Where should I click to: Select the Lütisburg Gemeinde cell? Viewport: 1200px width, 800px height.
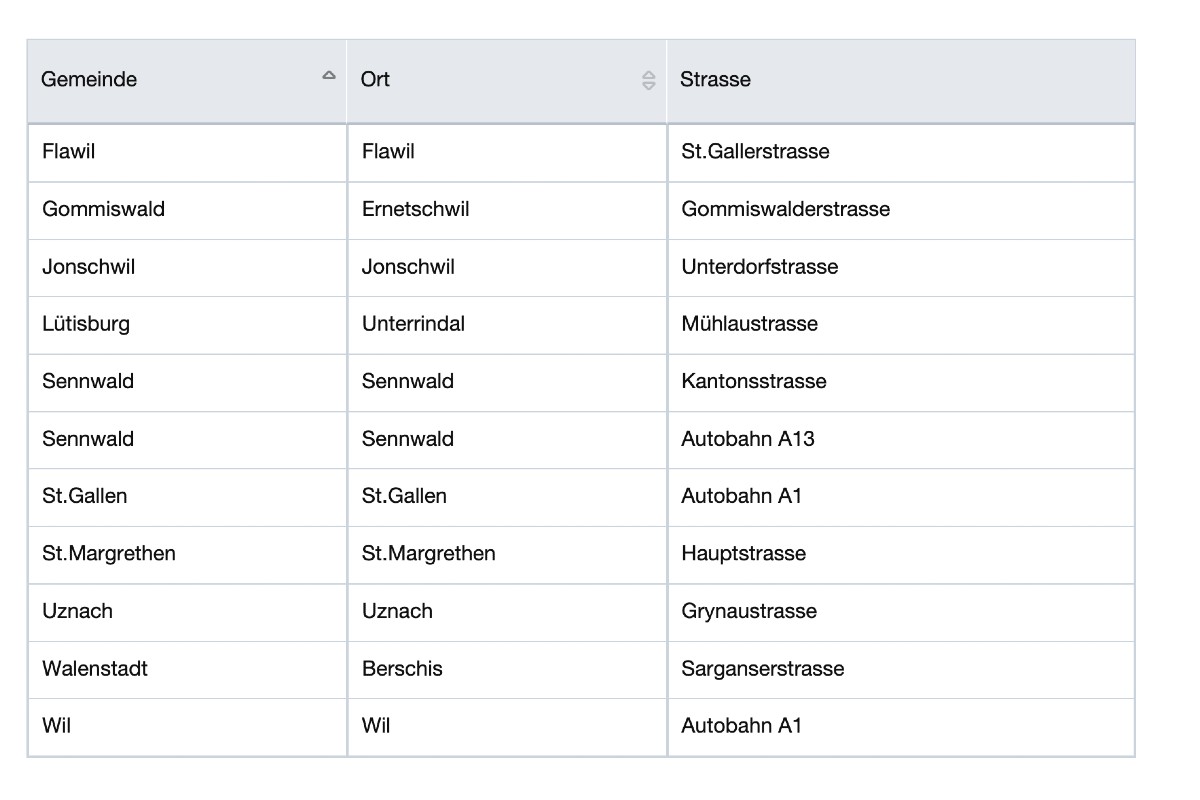pos(86,324)
